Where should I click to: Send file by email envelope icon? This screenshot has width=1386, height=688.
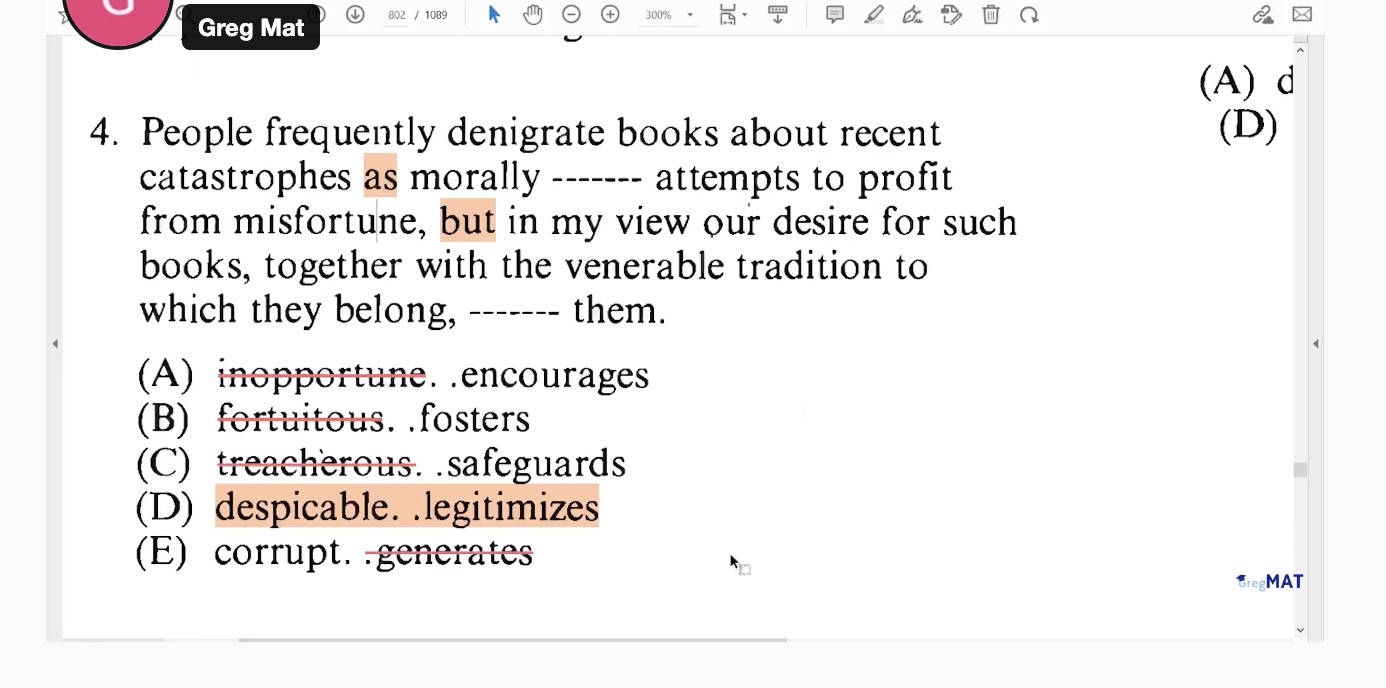pyautogui.click(x=1302, y=14)
